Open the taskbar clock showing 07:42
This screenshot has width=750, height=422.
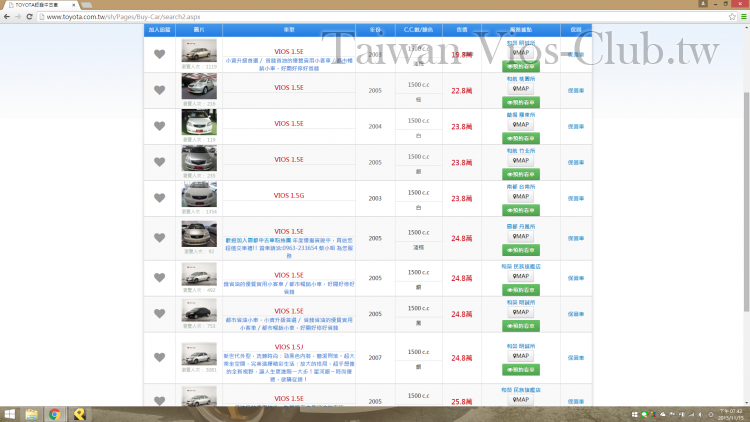click(730, 414)
